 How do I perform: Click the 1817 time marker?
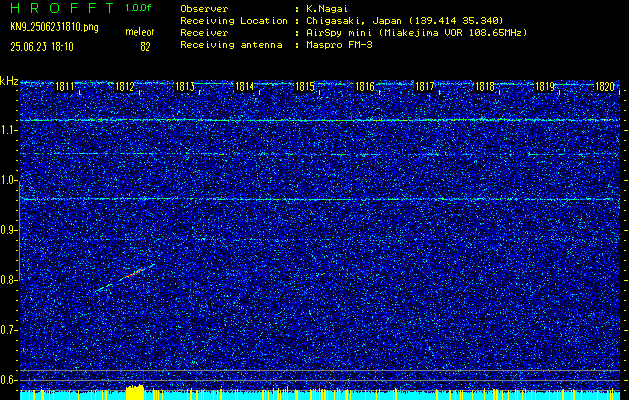coord(425,86)
